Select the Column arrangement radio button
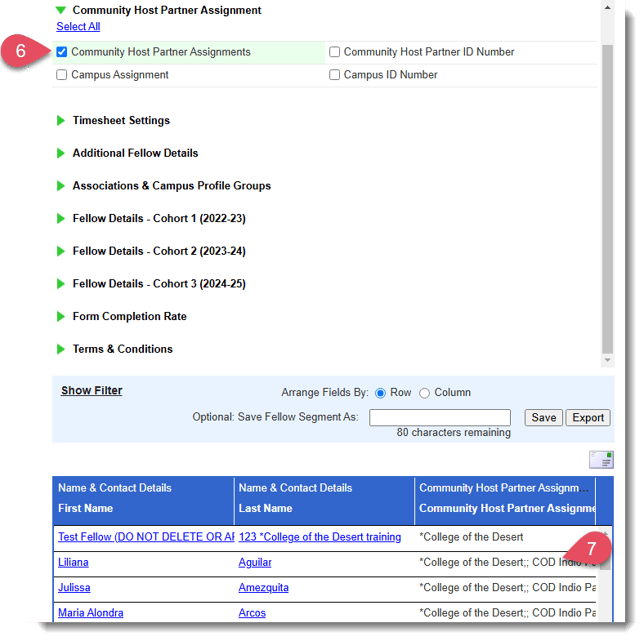The height and width of the screenshot is (641, 644). 424,393
